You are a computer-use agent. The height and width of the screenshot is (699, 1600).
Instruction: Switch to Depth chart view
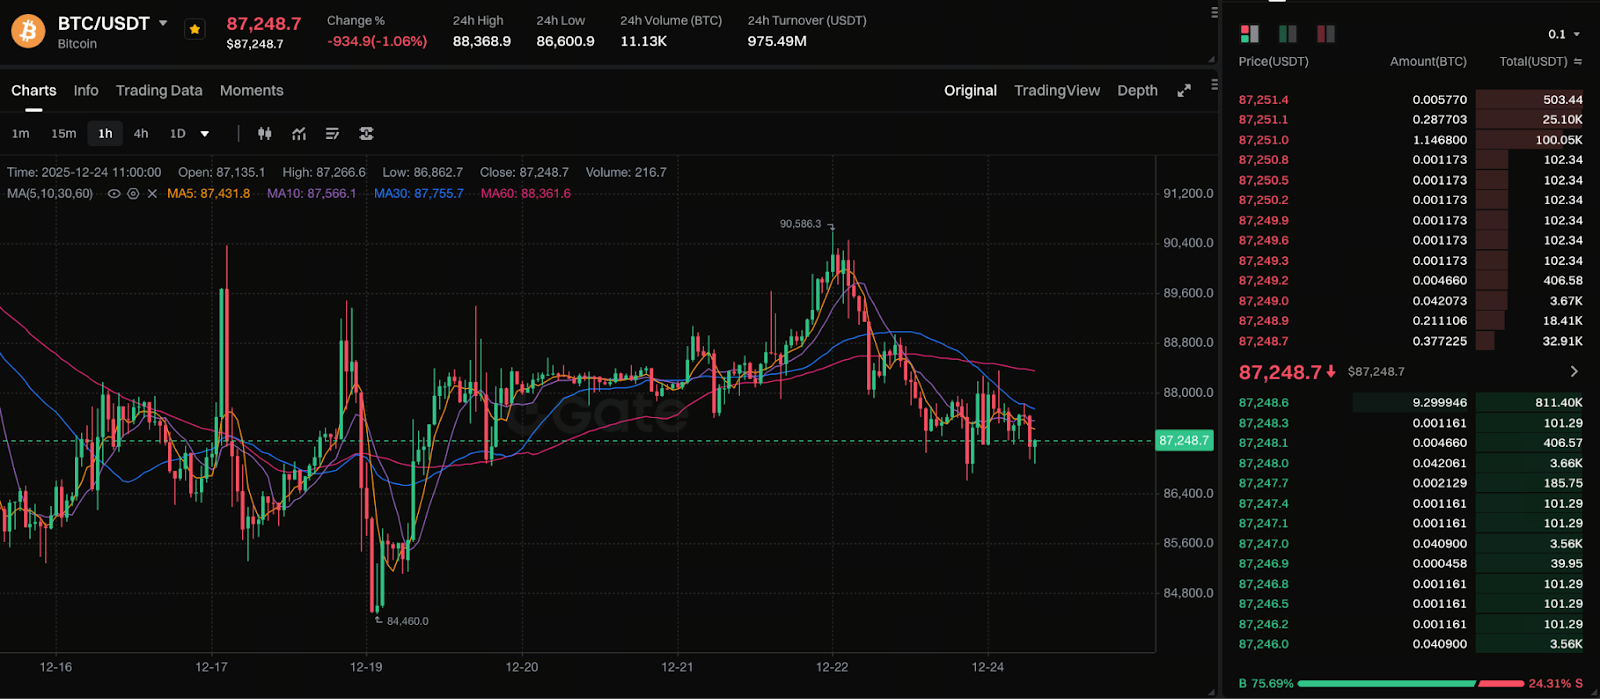coord(1137,90)
